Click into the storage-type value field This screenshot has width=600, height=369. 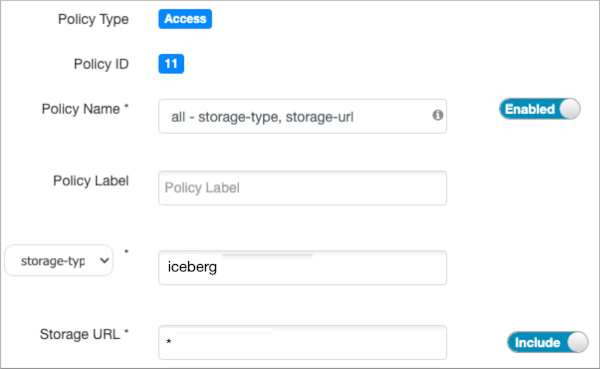pos(302,268)
